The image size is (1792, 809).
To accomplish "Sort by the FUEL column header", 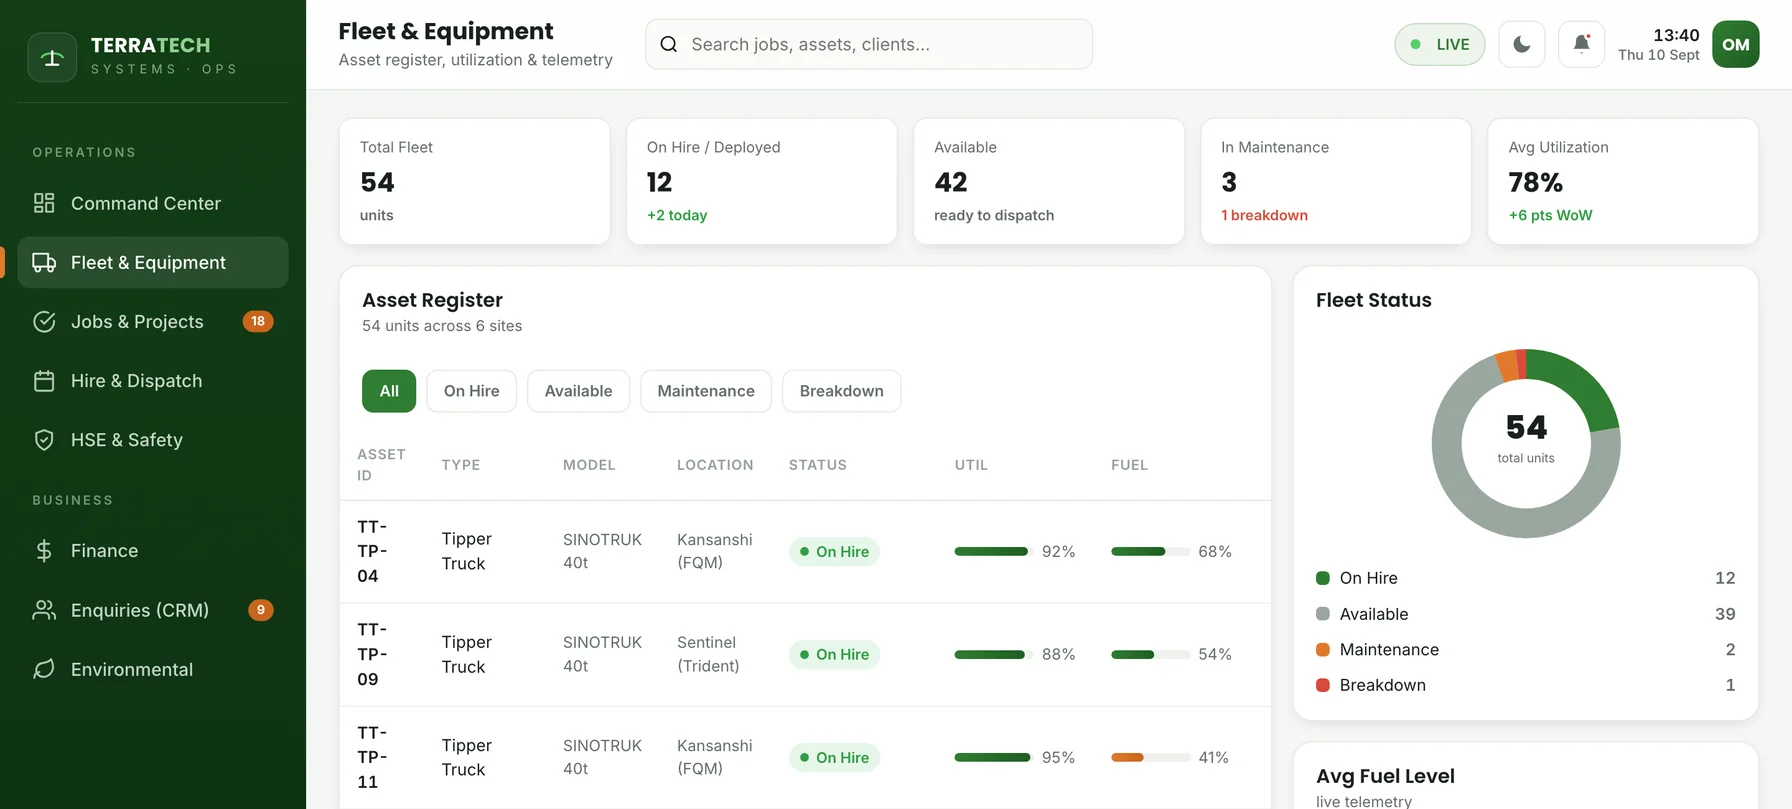I will pos(1129,465).
